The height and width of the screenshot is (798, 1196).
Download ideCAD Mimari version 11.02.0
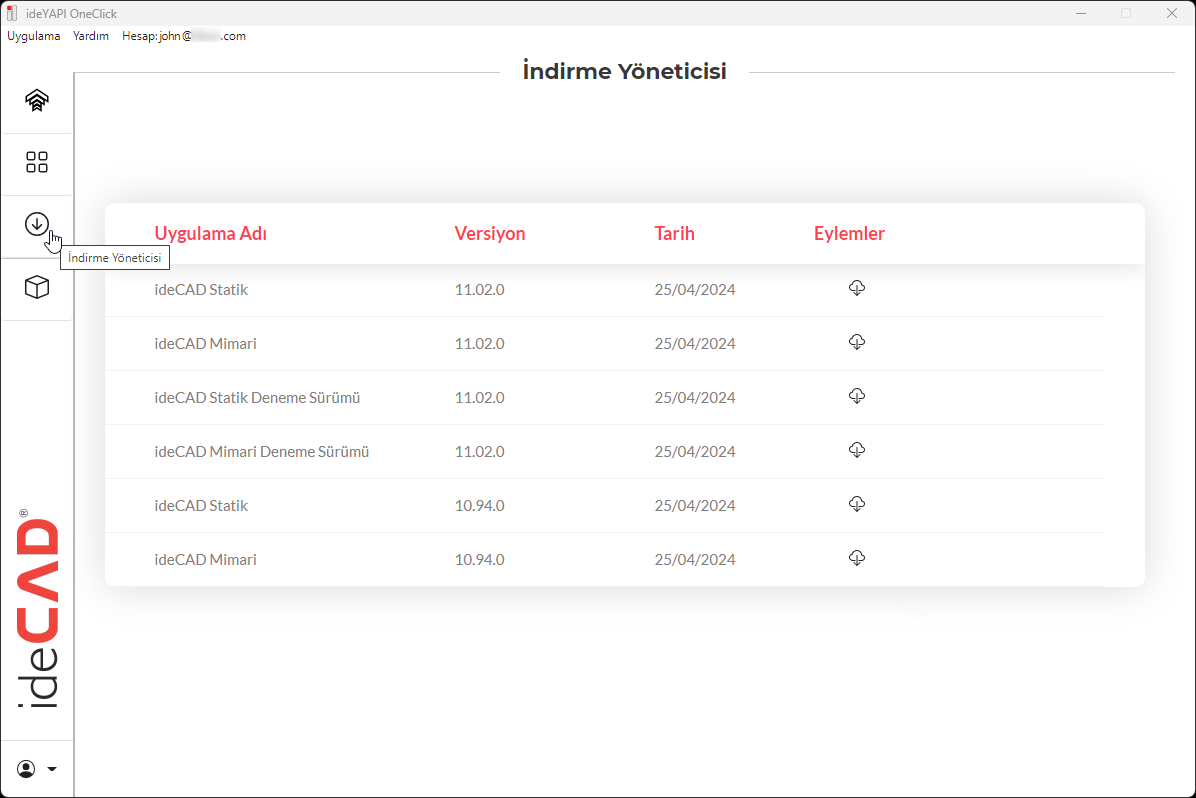click(856, 343)
